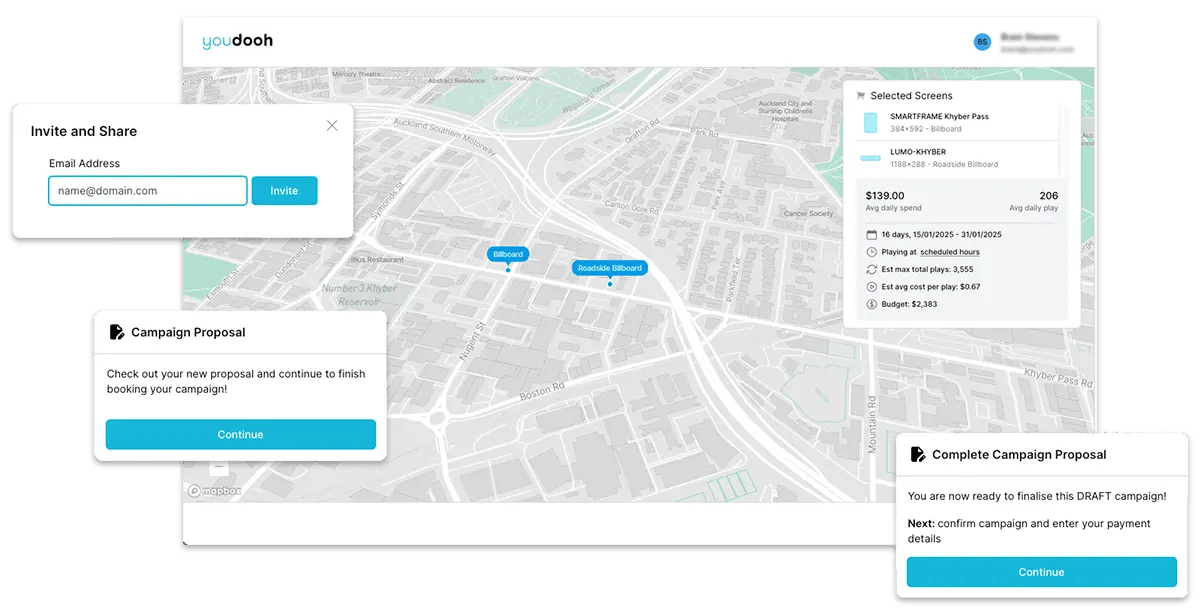The height and width of the screenshot is (613, 1200).
Task: Select the Billboard map marker
Action: coord(508,255)
